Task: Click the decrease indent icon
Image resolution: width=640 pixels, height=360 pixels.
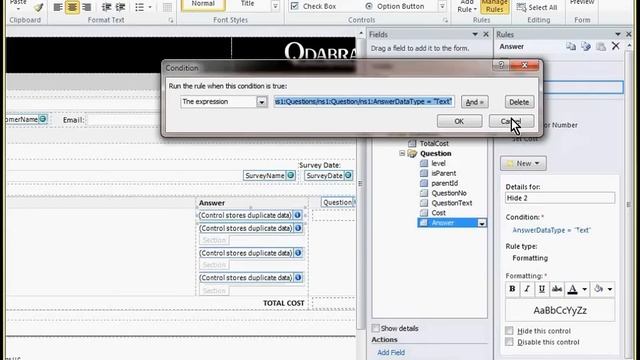Action: pyautogui.click(x=106, y=7)
